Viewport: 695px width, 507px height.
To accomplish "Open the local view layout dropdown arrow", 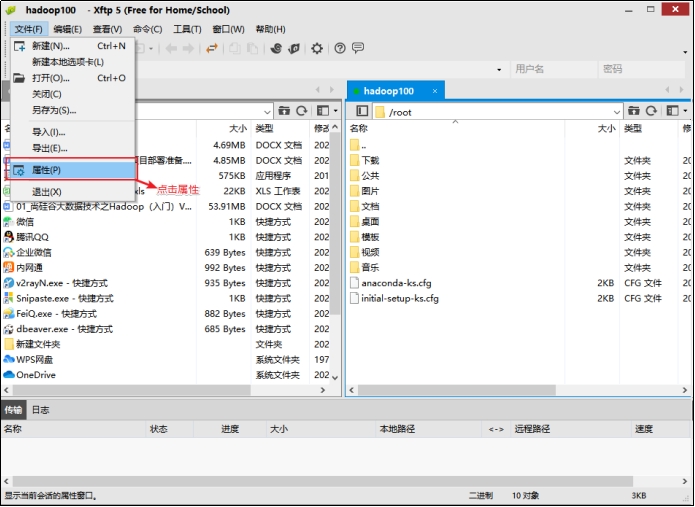I will 336,111.
